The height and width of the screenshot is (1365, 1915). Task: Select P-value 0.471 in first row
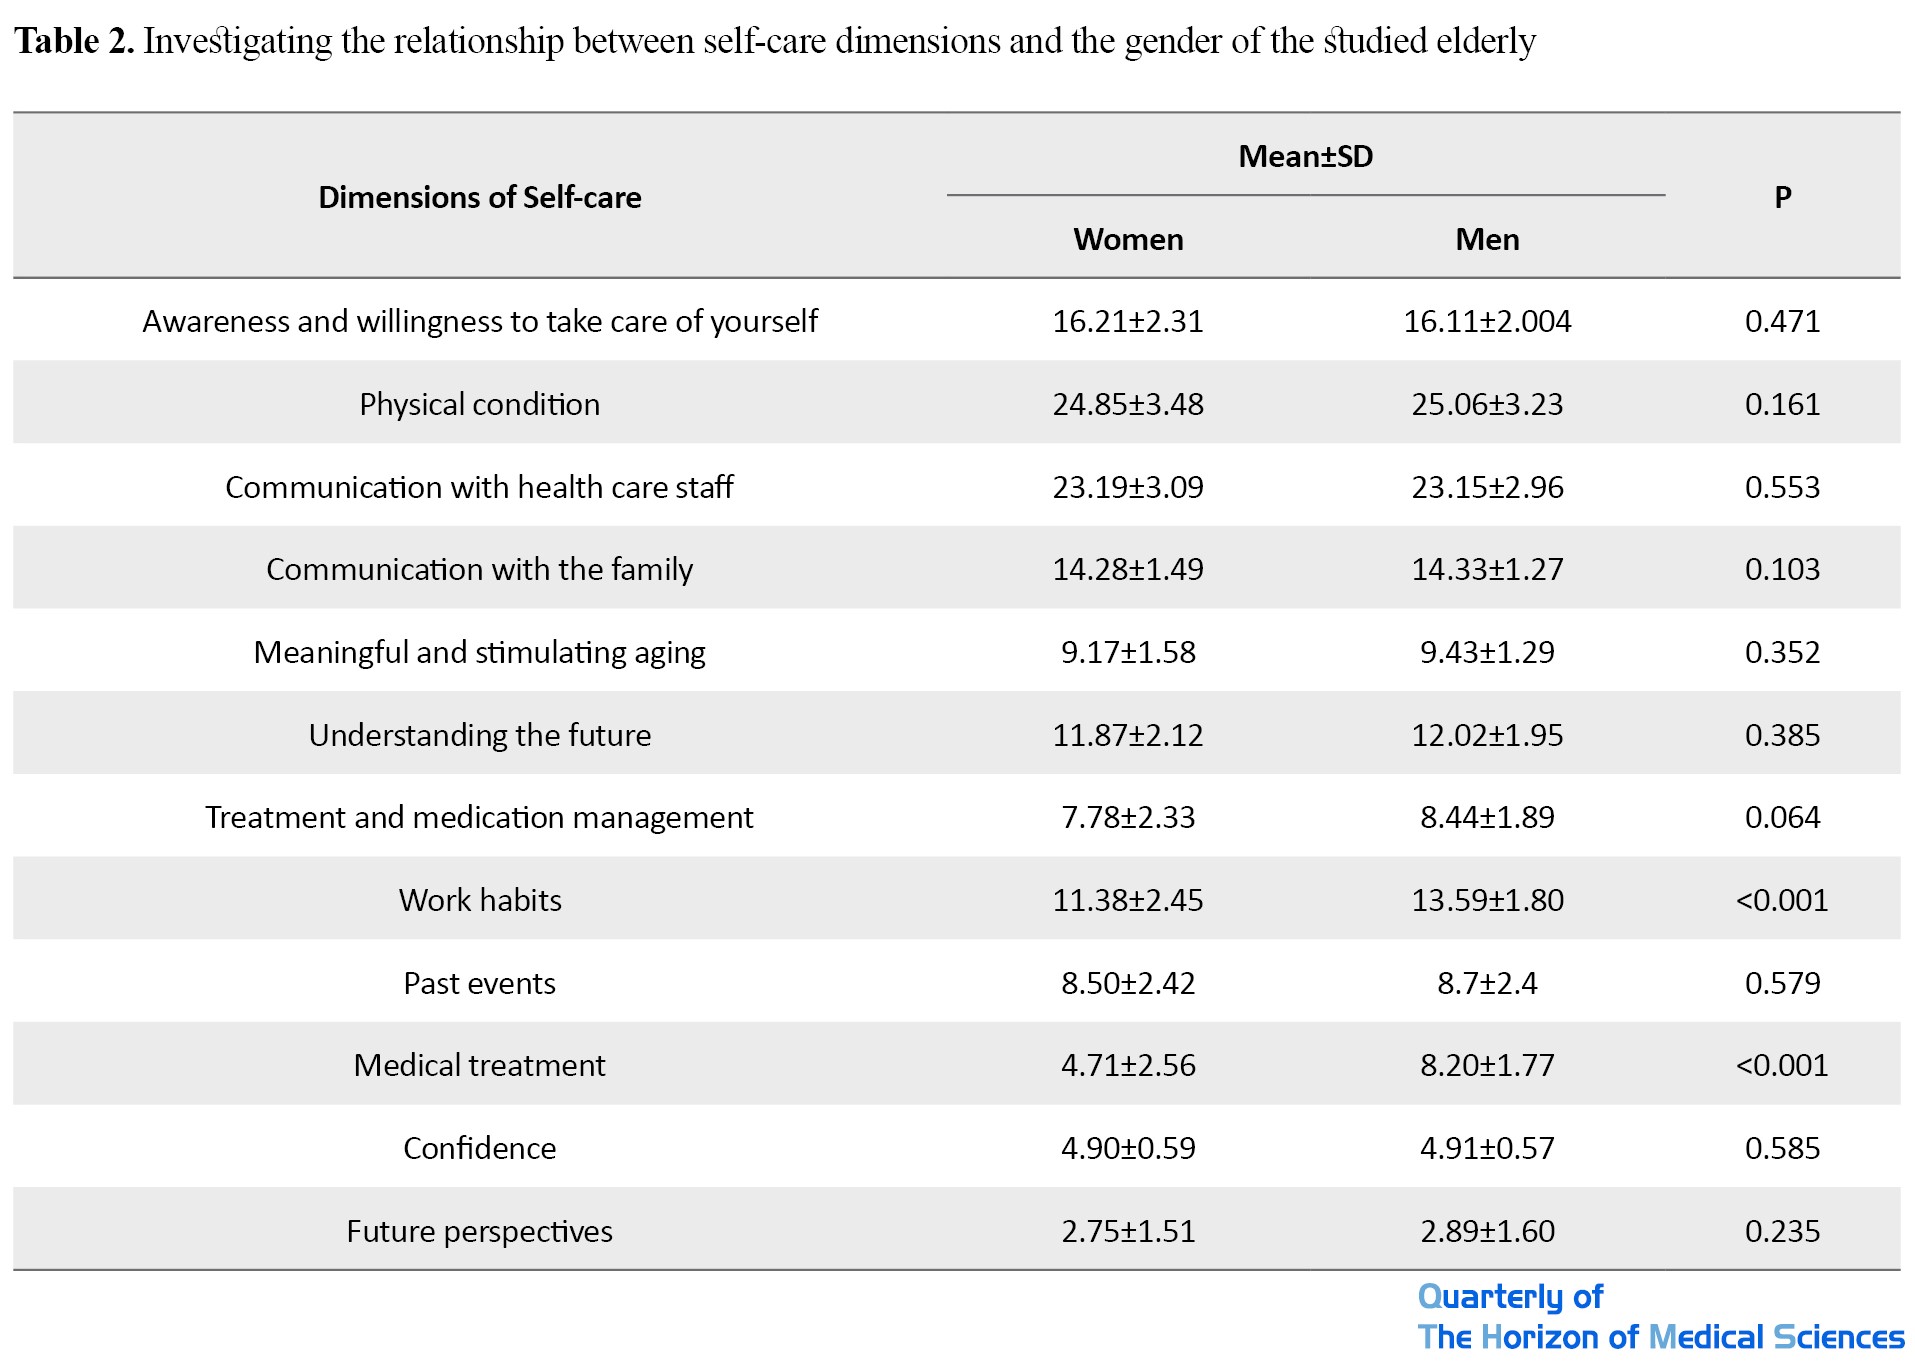[x=1782, y=321]
